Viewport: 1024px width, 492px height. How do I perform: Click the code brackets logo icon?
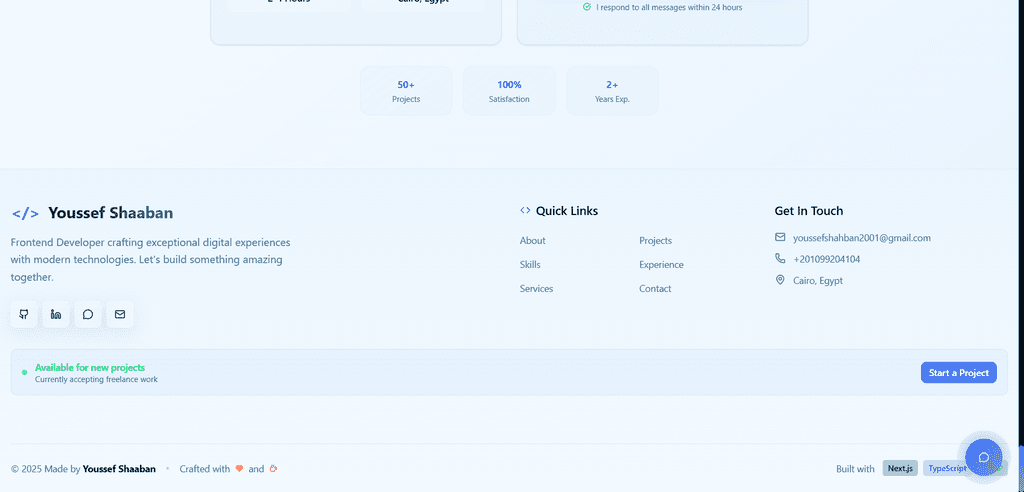pyautogui.click(x=25, y=213)
